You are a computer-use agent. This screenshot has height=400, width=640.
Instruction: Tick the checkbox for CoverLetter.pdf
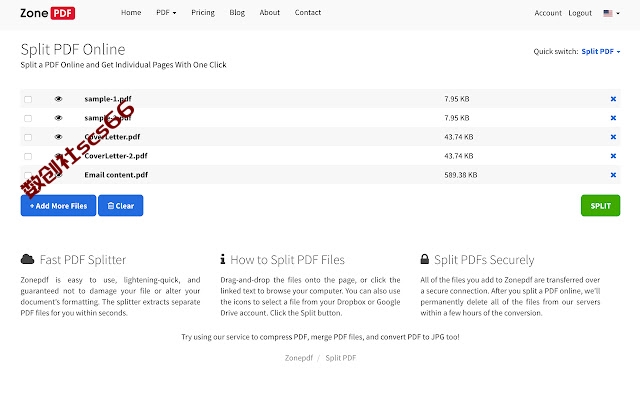point(28,137)
